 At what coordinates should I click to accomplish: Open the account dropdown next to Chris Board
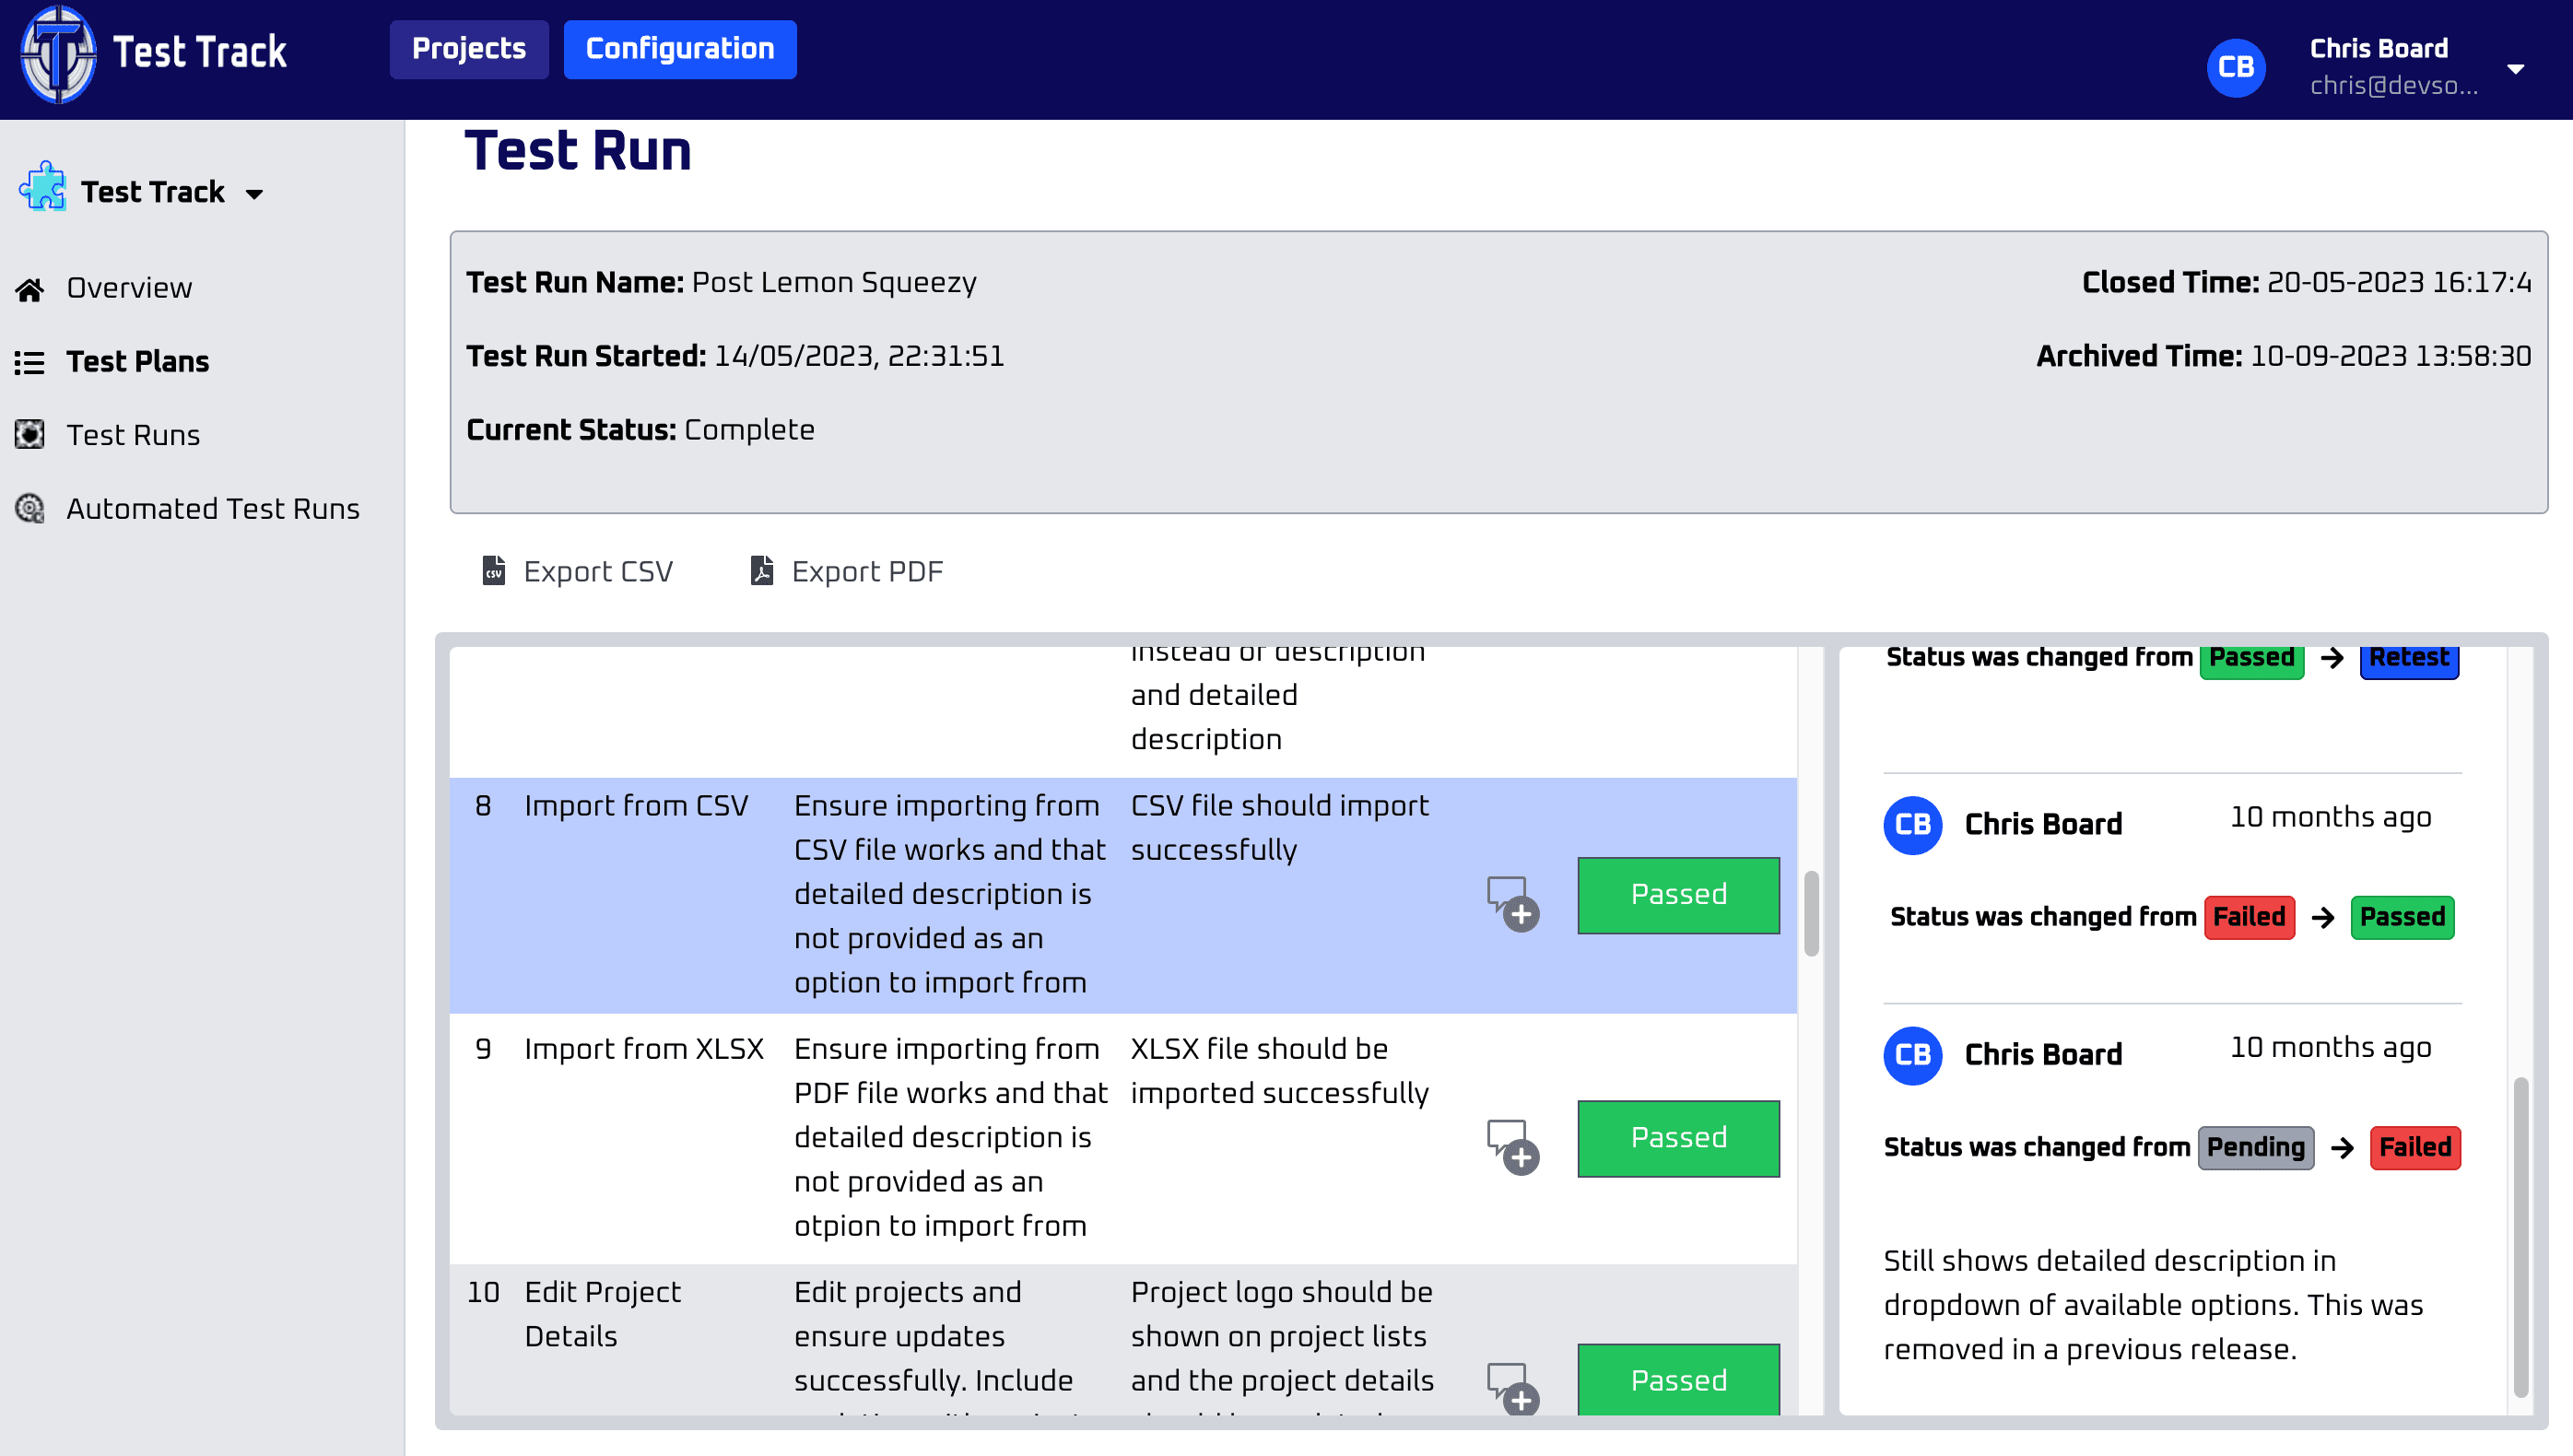click(2516, 68)
